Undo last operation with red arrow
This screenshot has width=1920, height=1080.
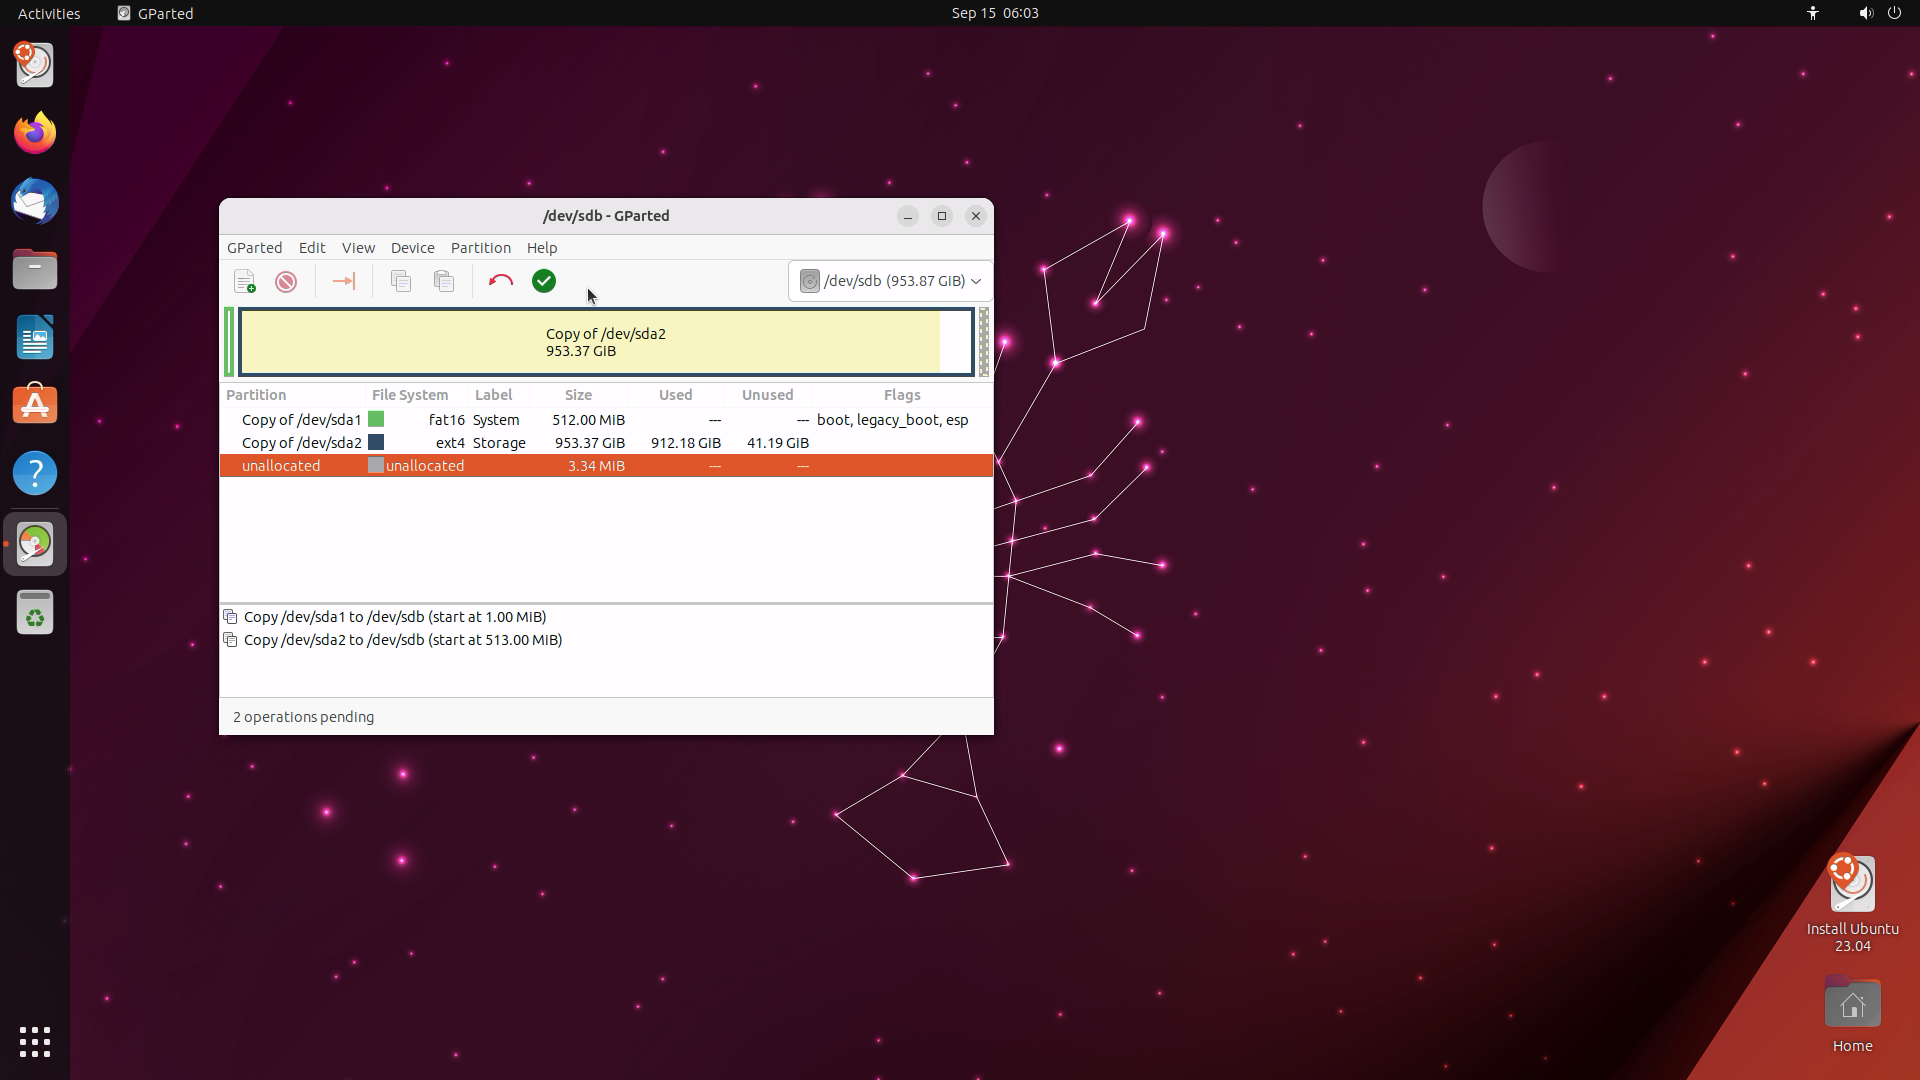coord(501,282)
